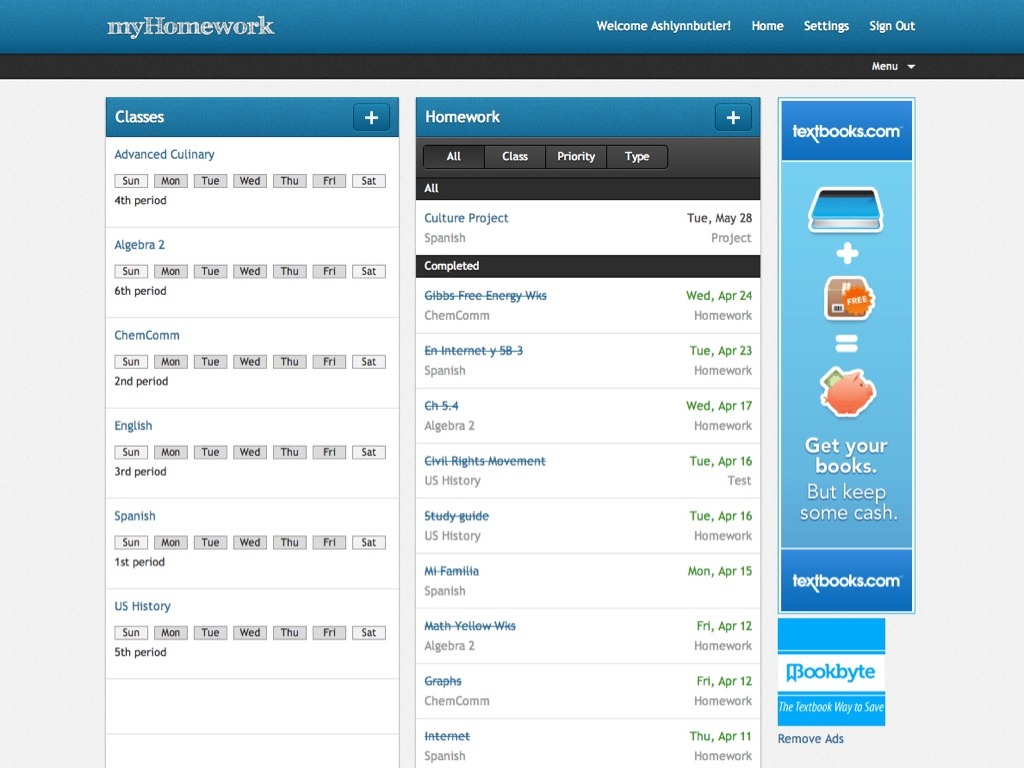This screenshot has width=1024, height=768.
Task: Open the Menu dropdown arrow
Action: click(x=910, y=67)
